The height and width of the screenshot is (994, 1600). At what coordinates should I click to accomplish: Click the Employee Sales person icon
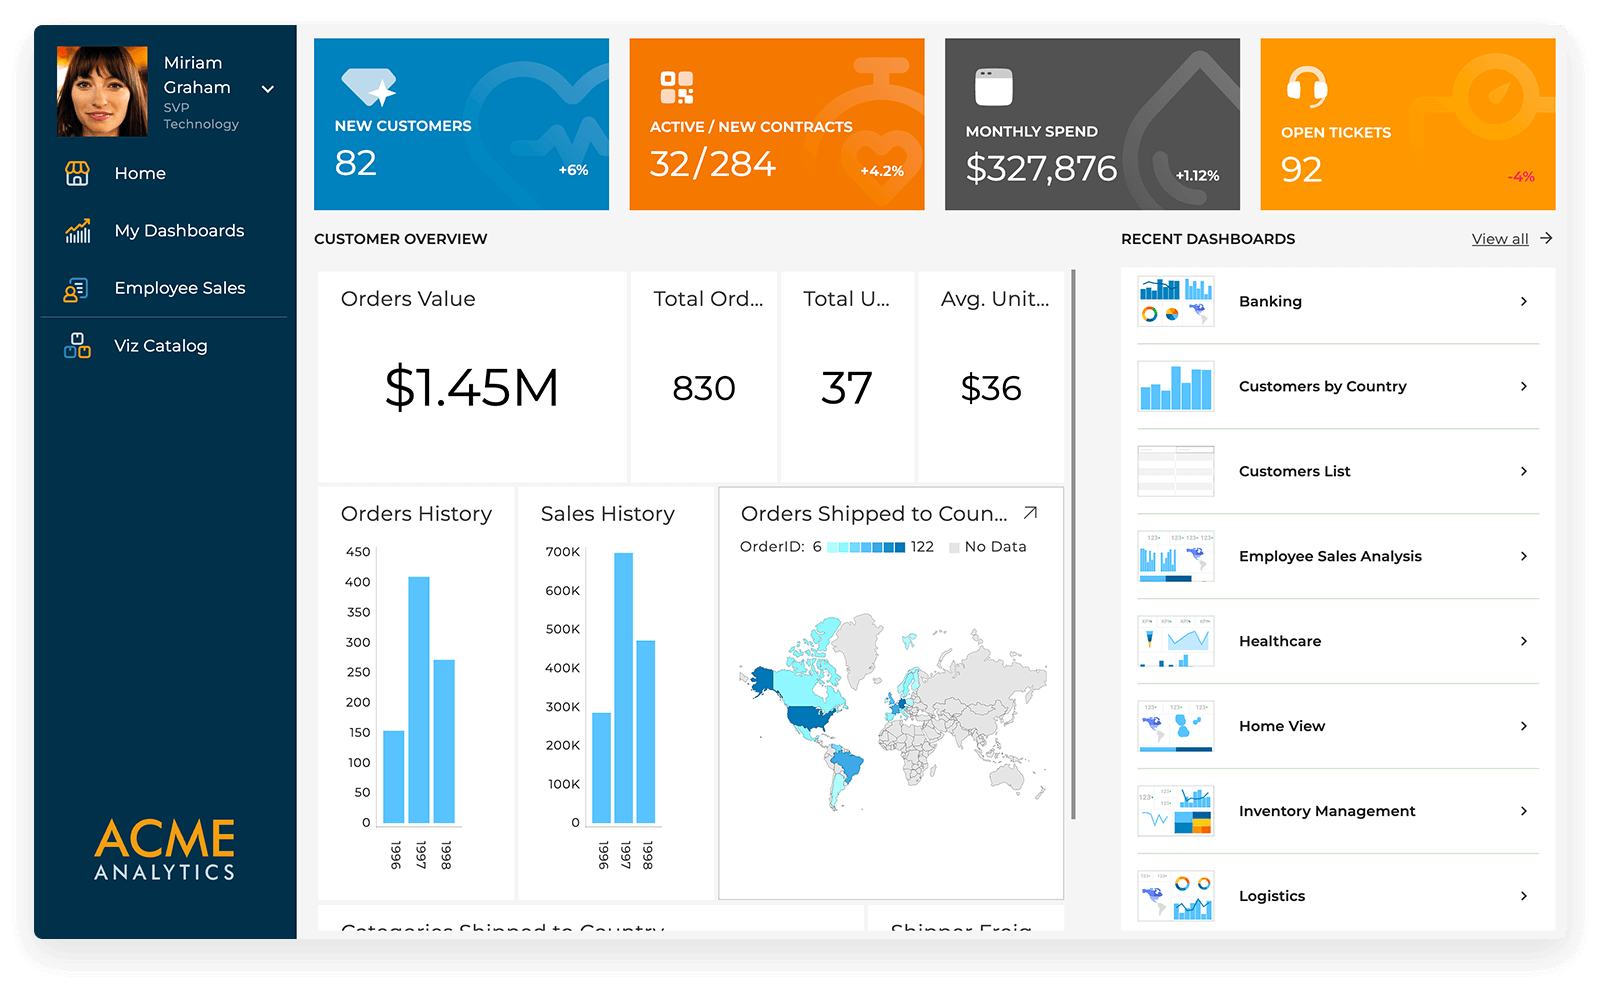coord(77,289)
